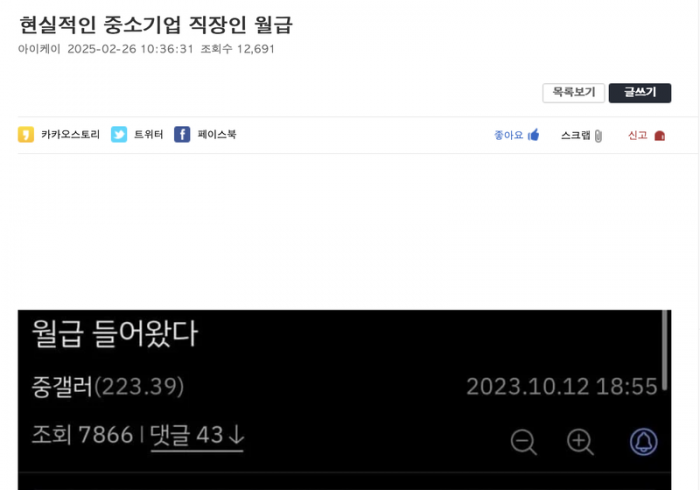Click the zoom out magnifier icon

pyautogui.click(x=523, y=442)
